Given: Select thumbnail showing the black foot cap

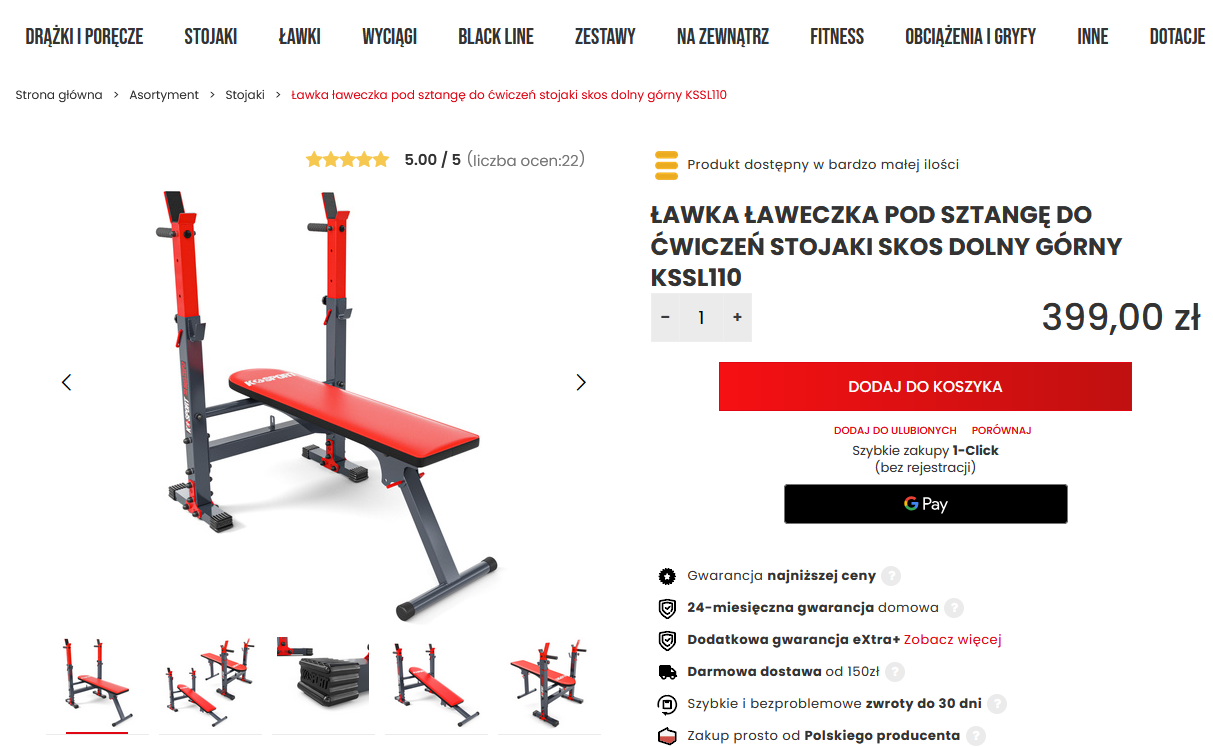Looking at the screenshot, I should point(323,685).
